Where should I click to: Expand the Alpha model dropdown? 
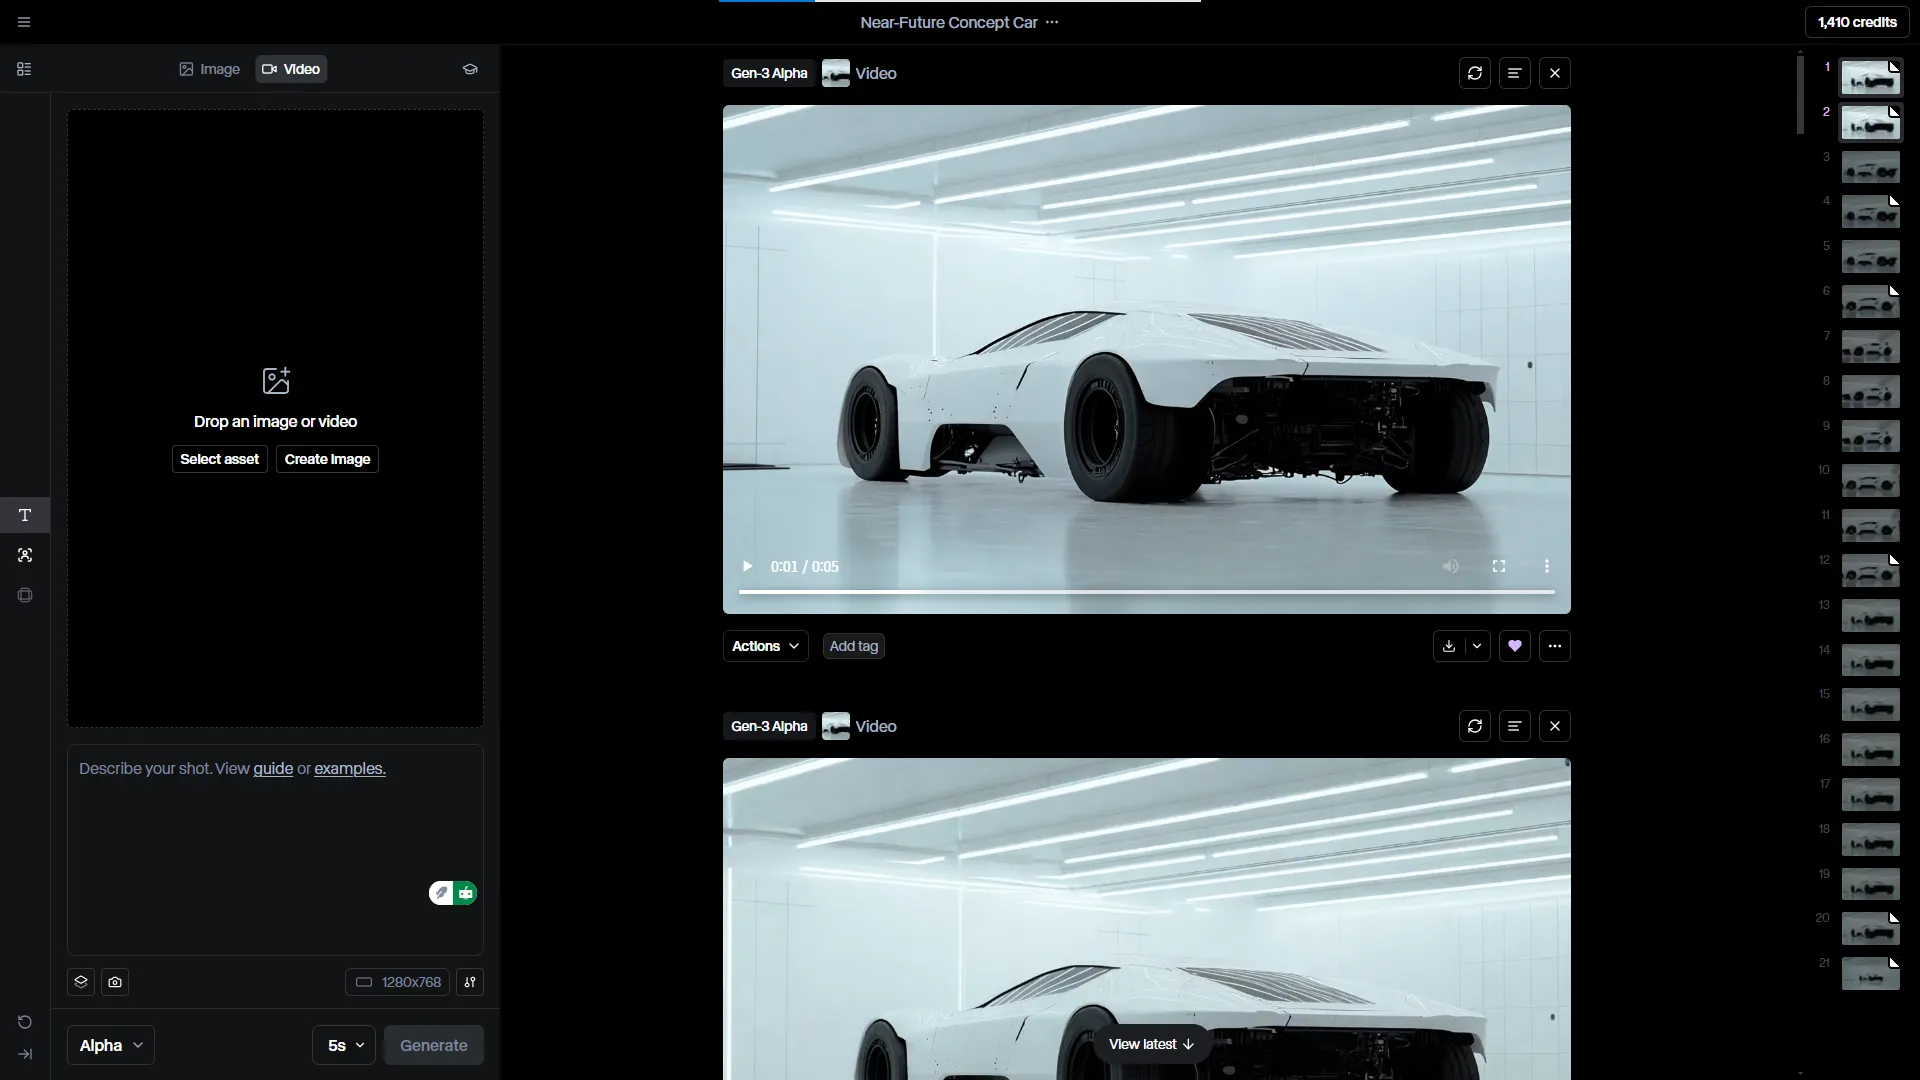(111, 1045)
